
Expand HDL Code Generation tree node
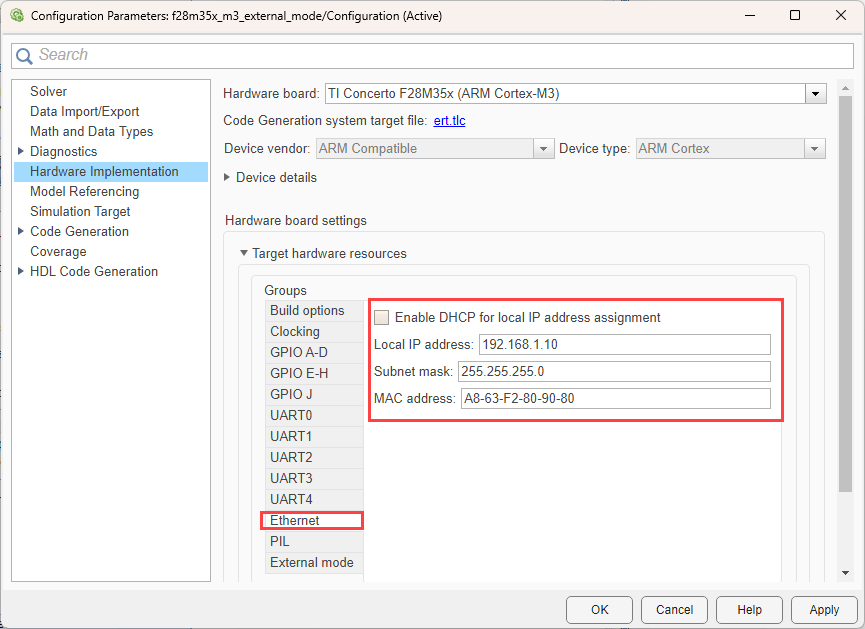21,272
